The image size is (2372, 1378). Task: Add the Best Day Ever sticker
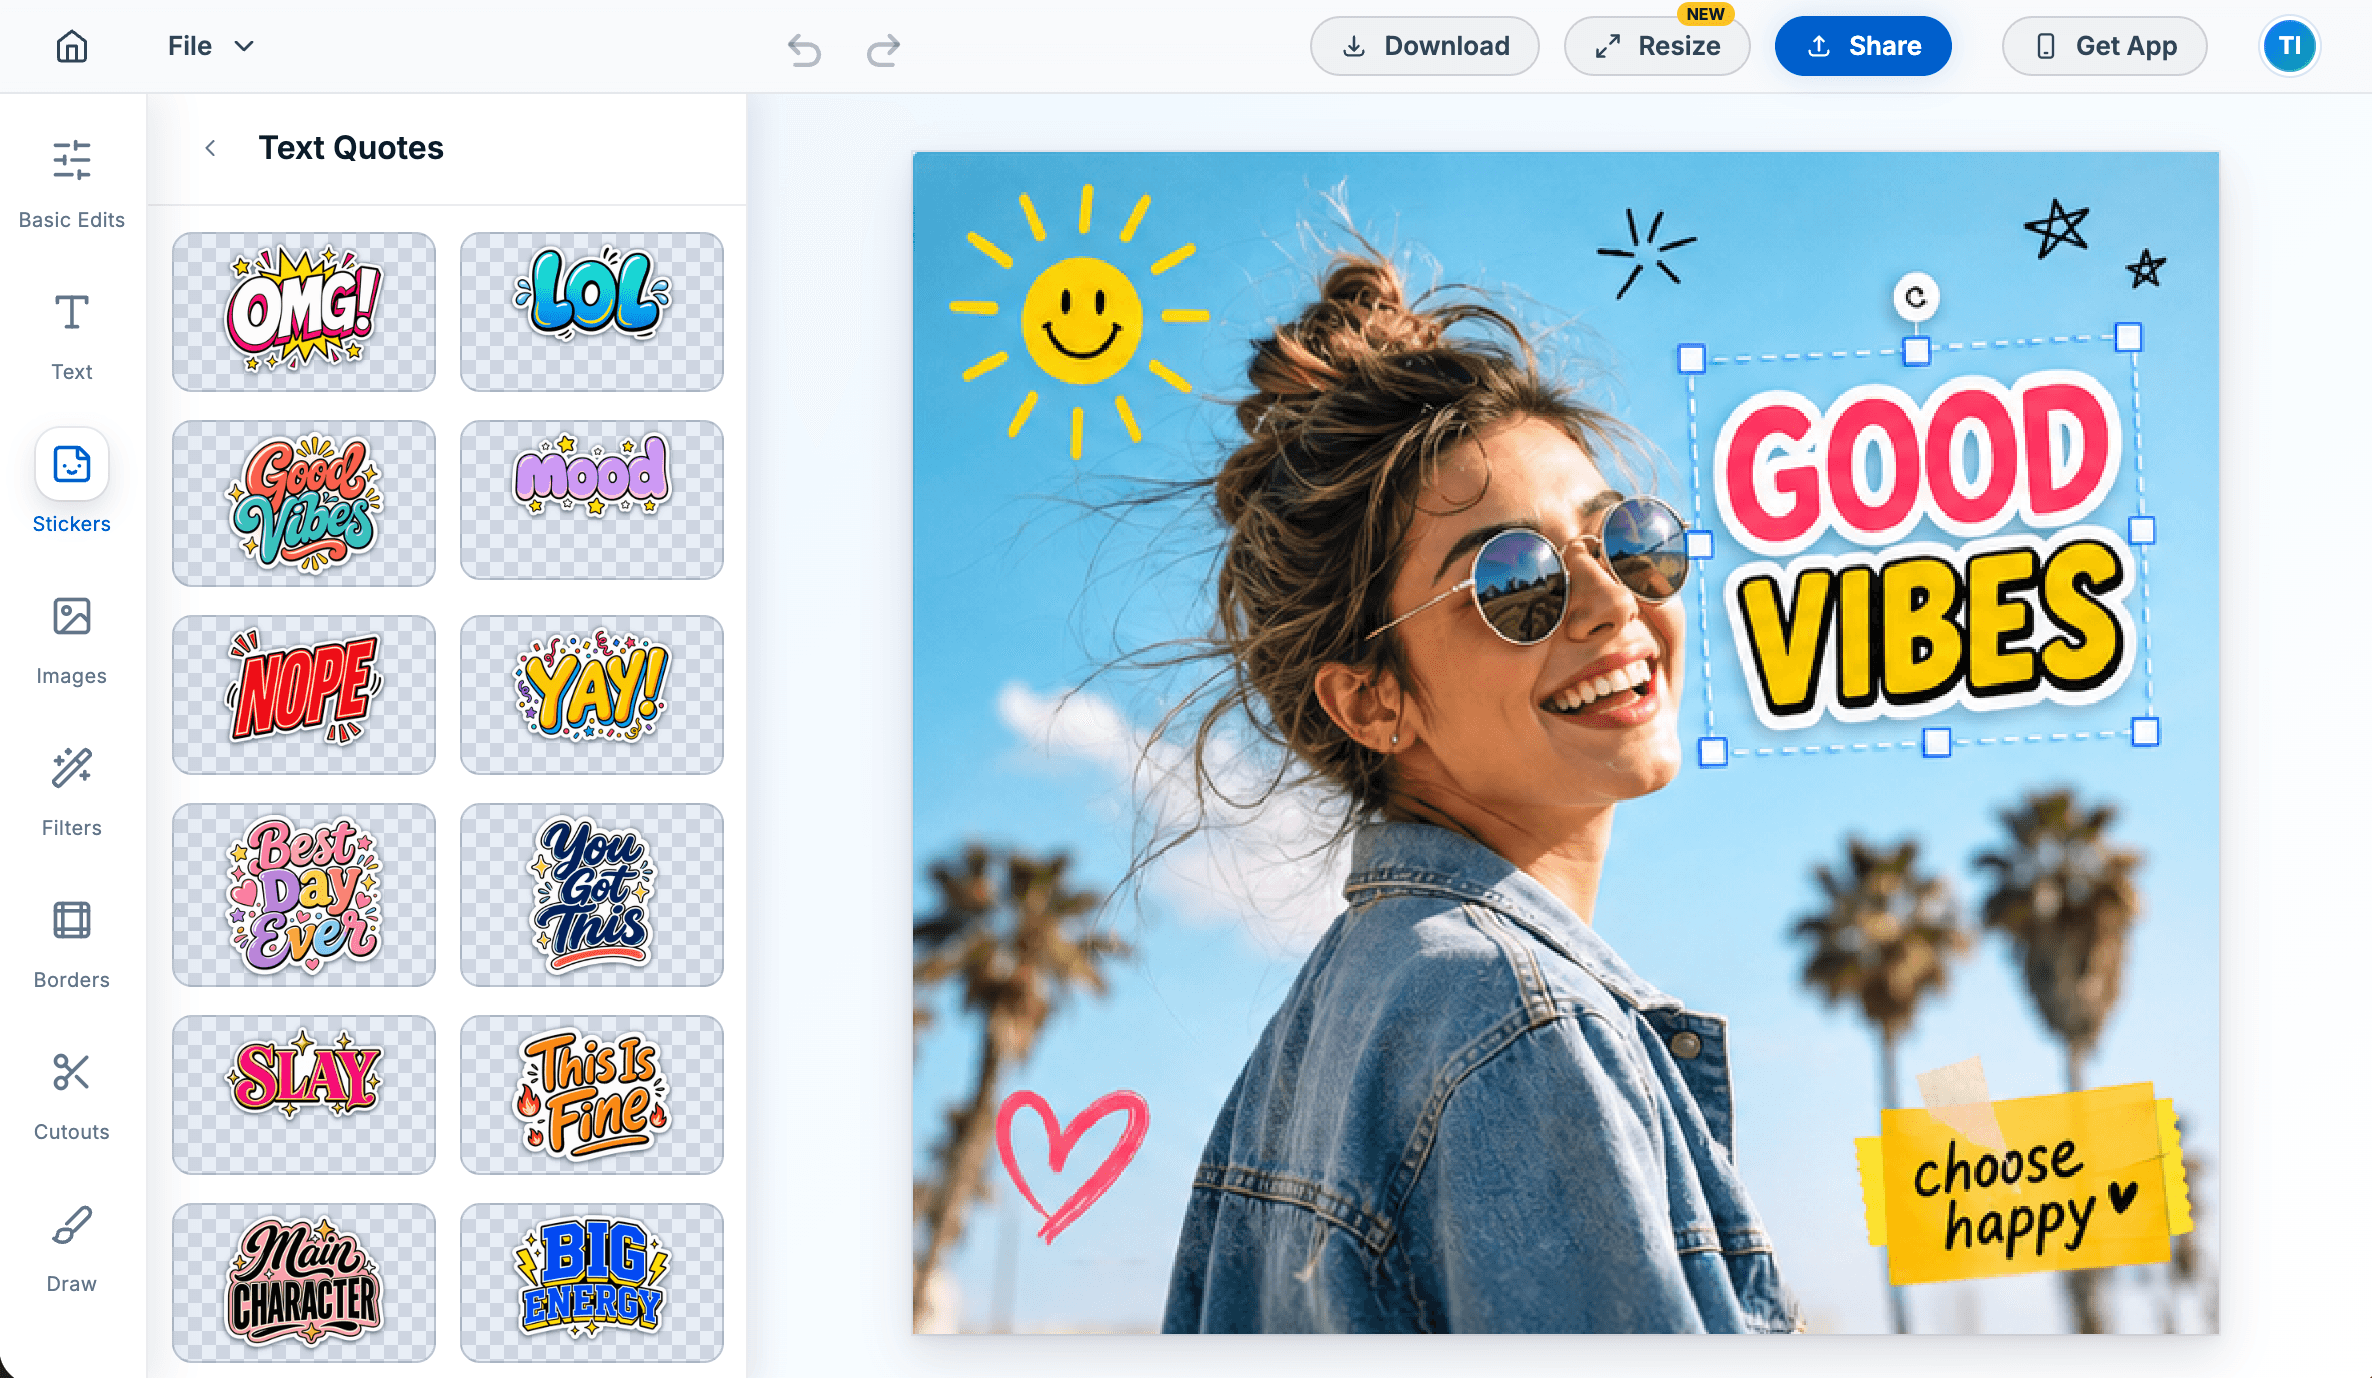click(304, 894)
